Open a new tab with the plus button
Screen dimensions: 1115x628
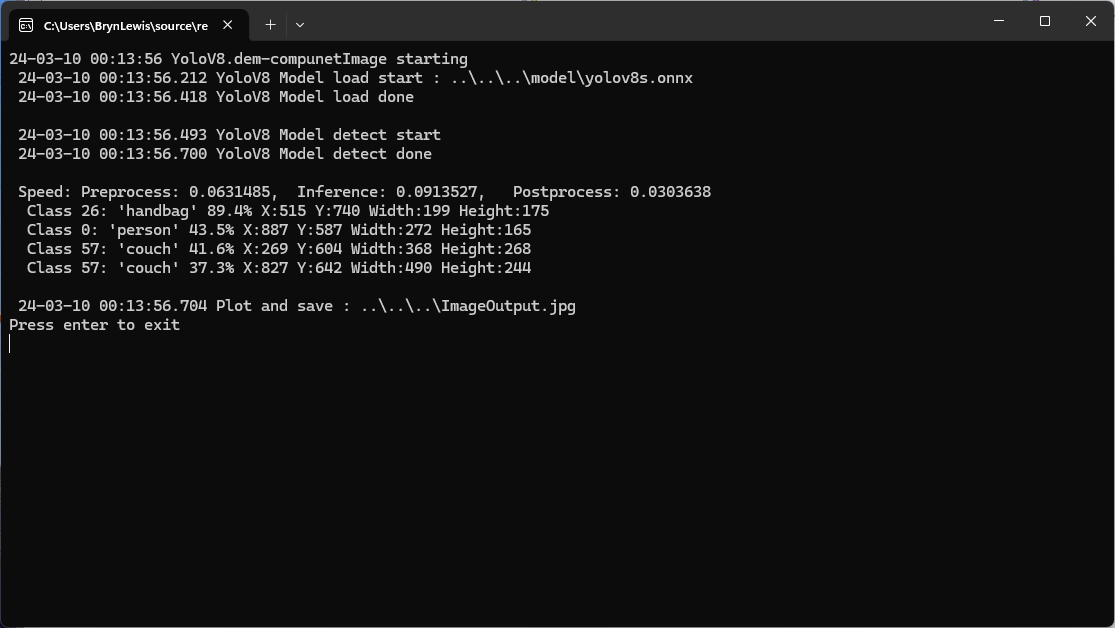point(270,25)
